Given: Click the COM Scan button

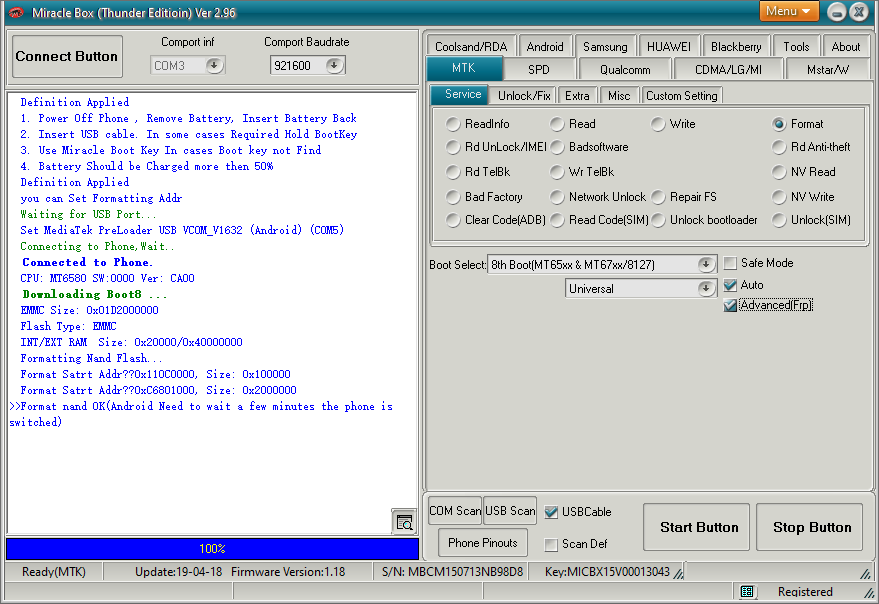Looking at the screenshot, I should (x=455, y=511).
